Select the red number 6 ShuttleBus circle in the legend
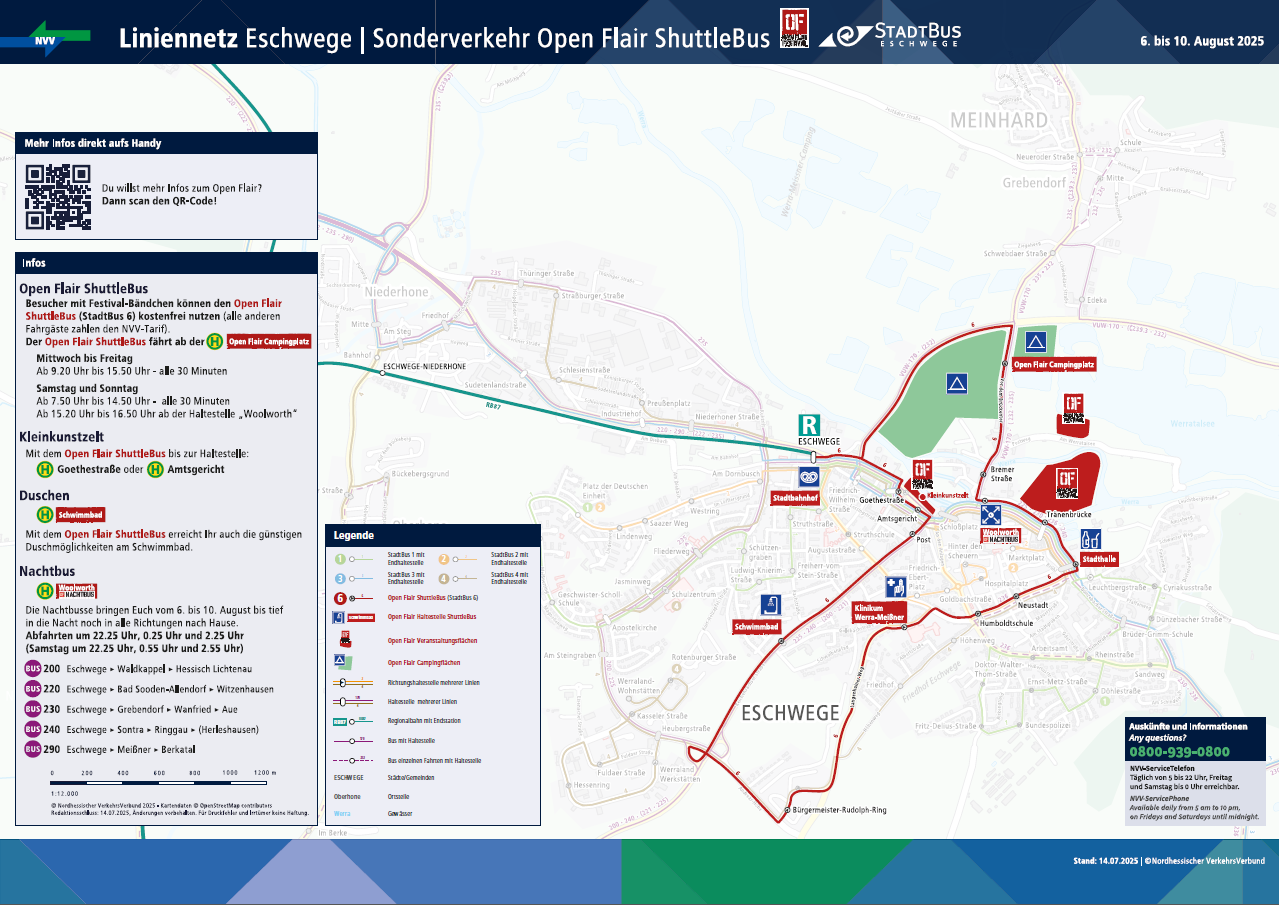This screenshot has width=1279, height=905. pyautogui.click(x=339, y=598)
